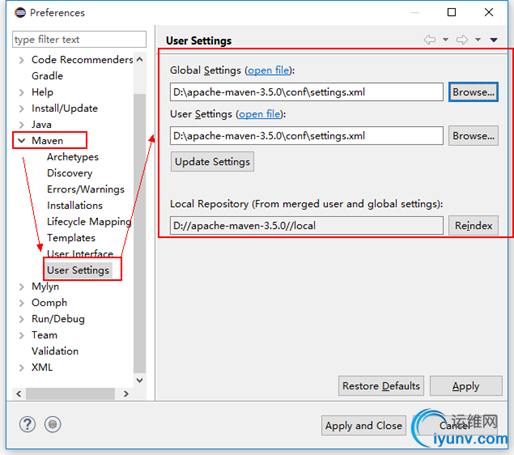514x455 pixels.
Task: Select Code Recommenders tree label
Action: (x=82, y=60)
